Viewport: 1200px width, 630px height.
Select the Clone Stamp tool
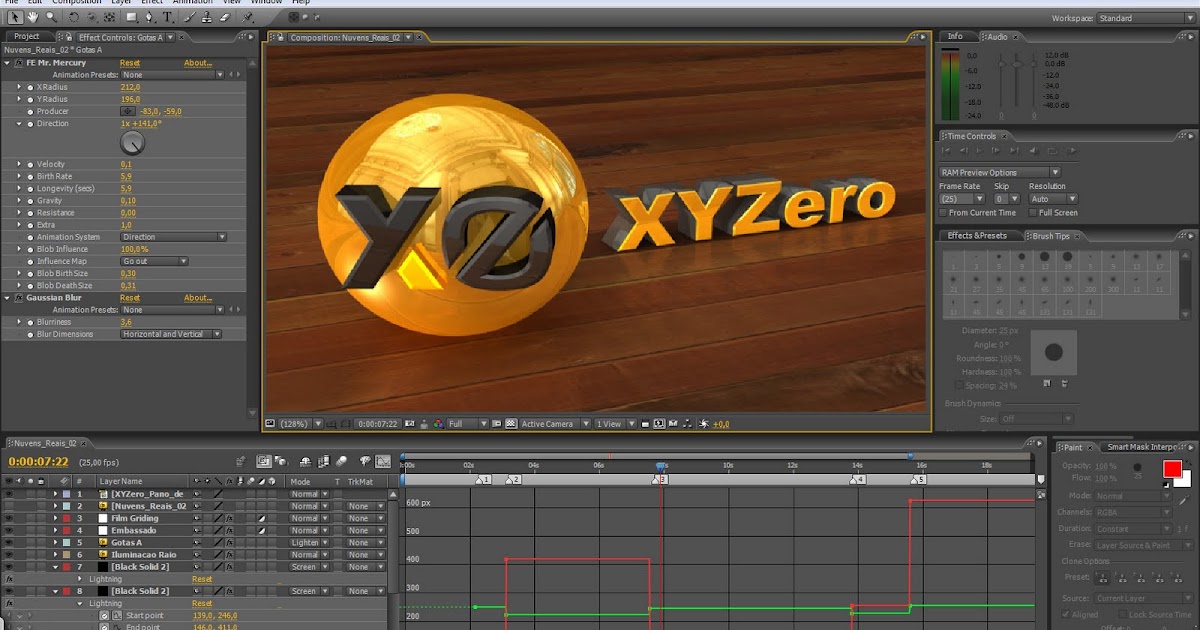(207, 17)
